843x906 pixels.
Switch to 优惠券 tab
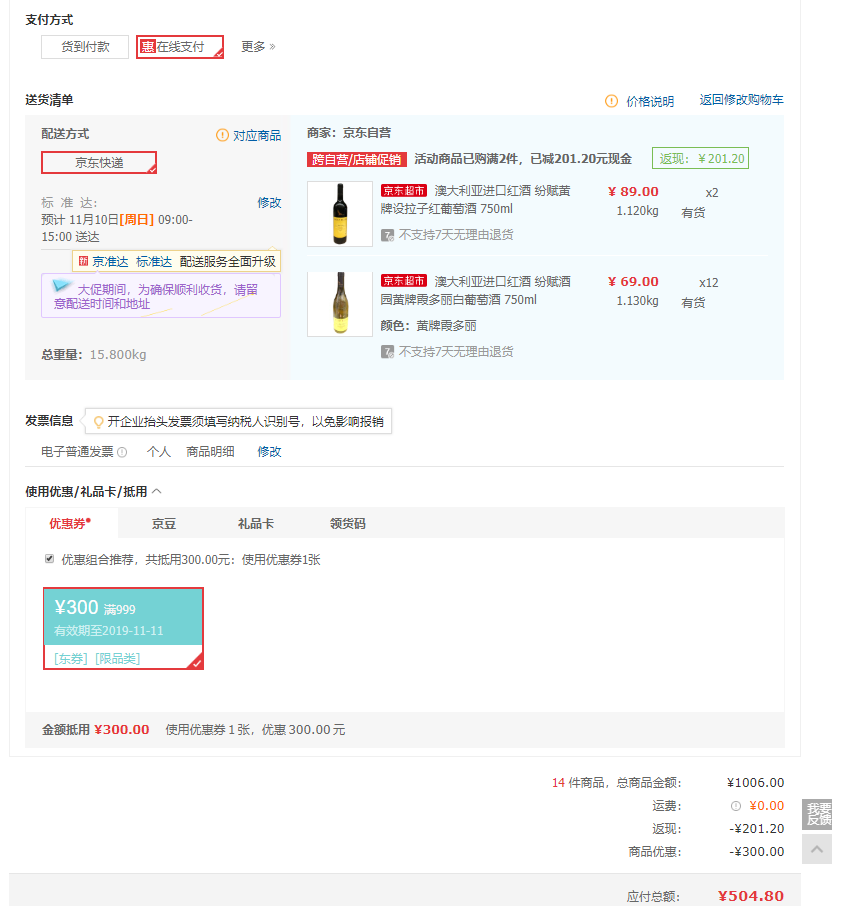tap(70, 523)
